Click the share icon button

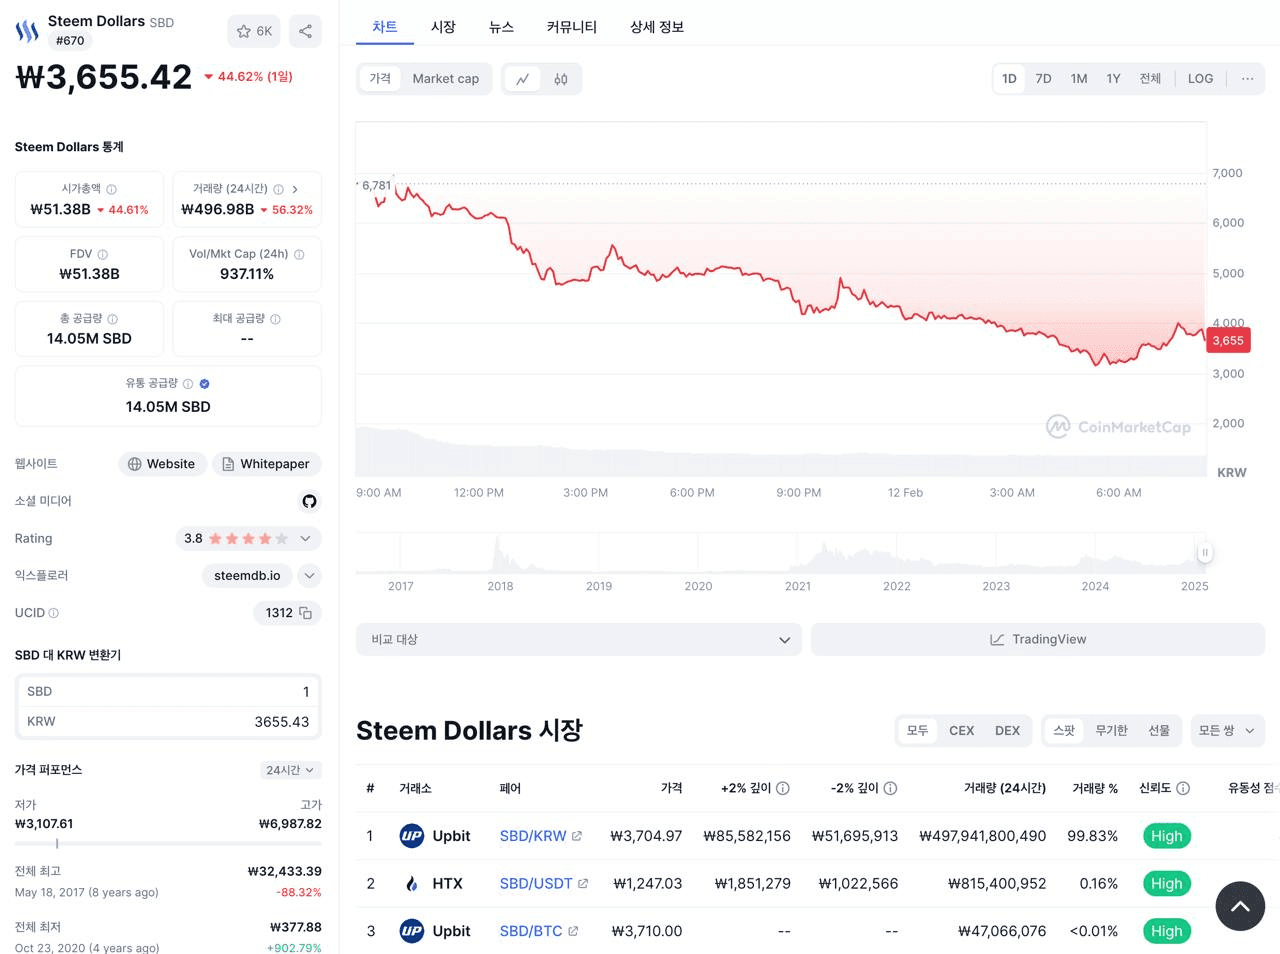click(x=305, y=31)
